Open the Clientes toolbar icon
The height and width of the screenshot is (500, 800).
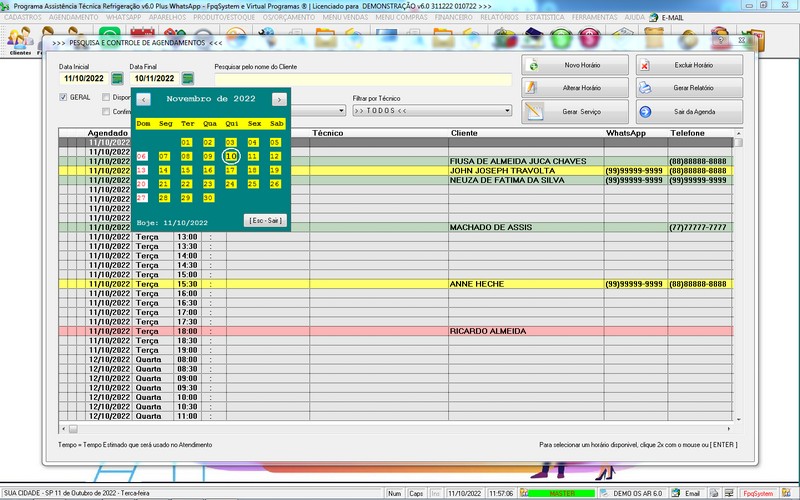tap(20, 40)
